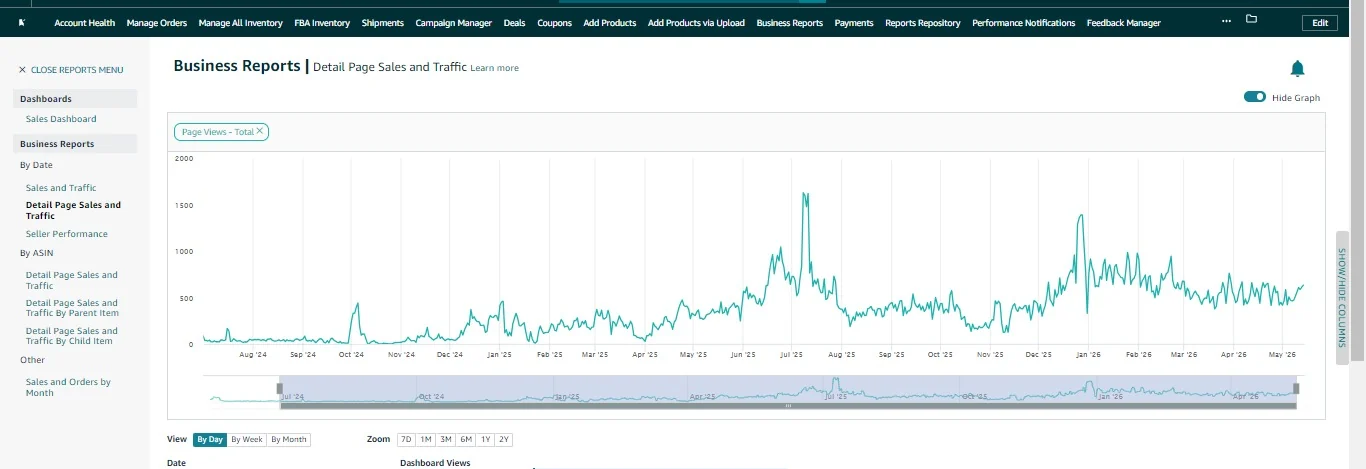Open Sales and Traffic report by date
This screenshot has height=469, width=1366.
tap(61, 188)
